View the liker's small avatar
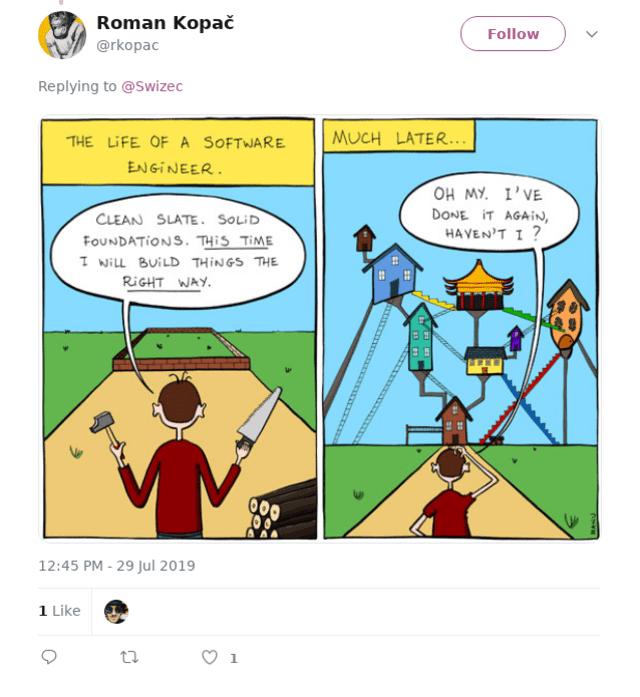 tap(116, 611)
